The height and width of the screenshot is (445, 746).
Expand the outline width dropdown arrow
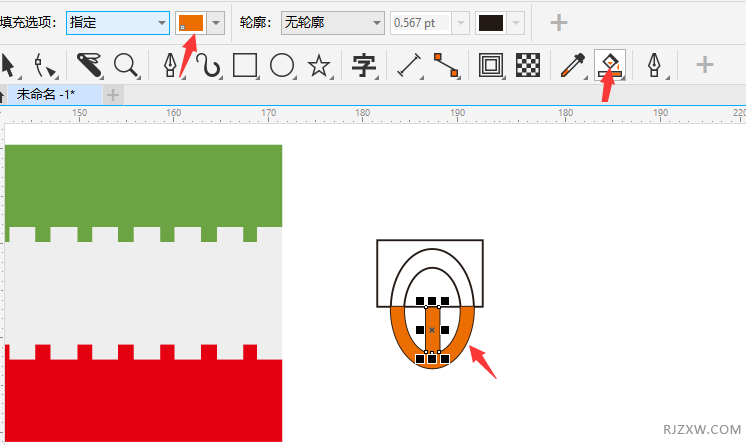[461, 23]
